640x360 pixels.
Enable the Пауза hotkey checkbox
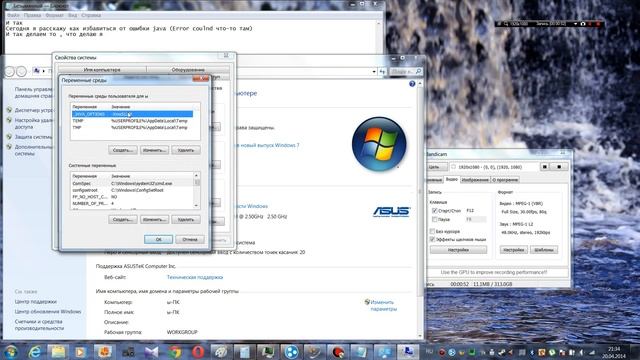click(434, 220)
